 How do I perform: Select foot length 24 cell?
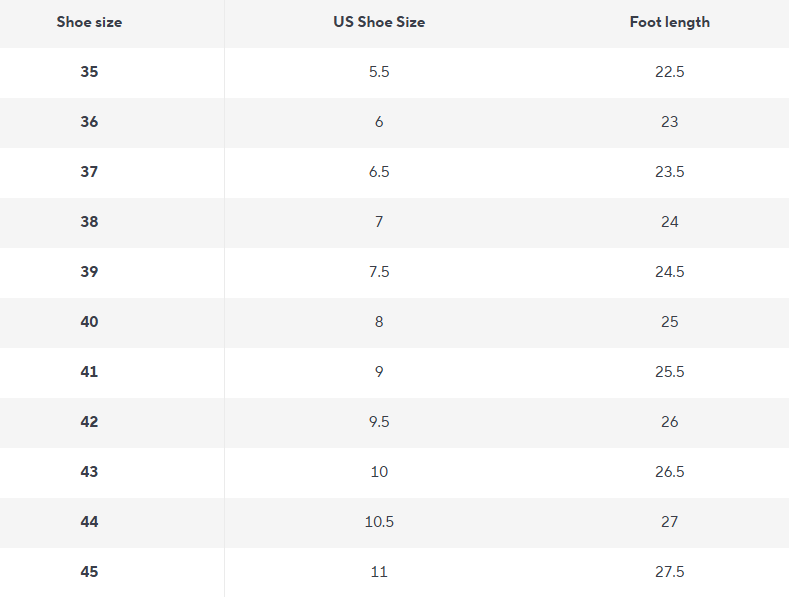pyautogui.click(x=669, y=222)
